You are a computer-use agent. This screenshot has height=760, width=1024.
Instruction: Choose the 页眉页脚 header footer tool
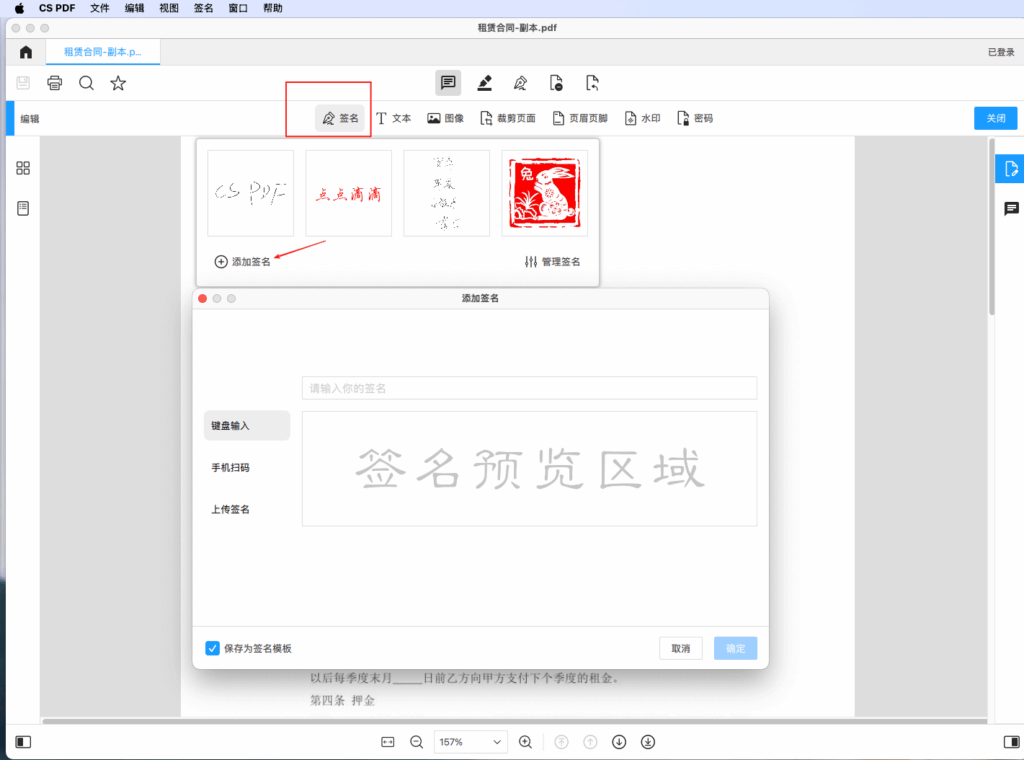[580, 118]
